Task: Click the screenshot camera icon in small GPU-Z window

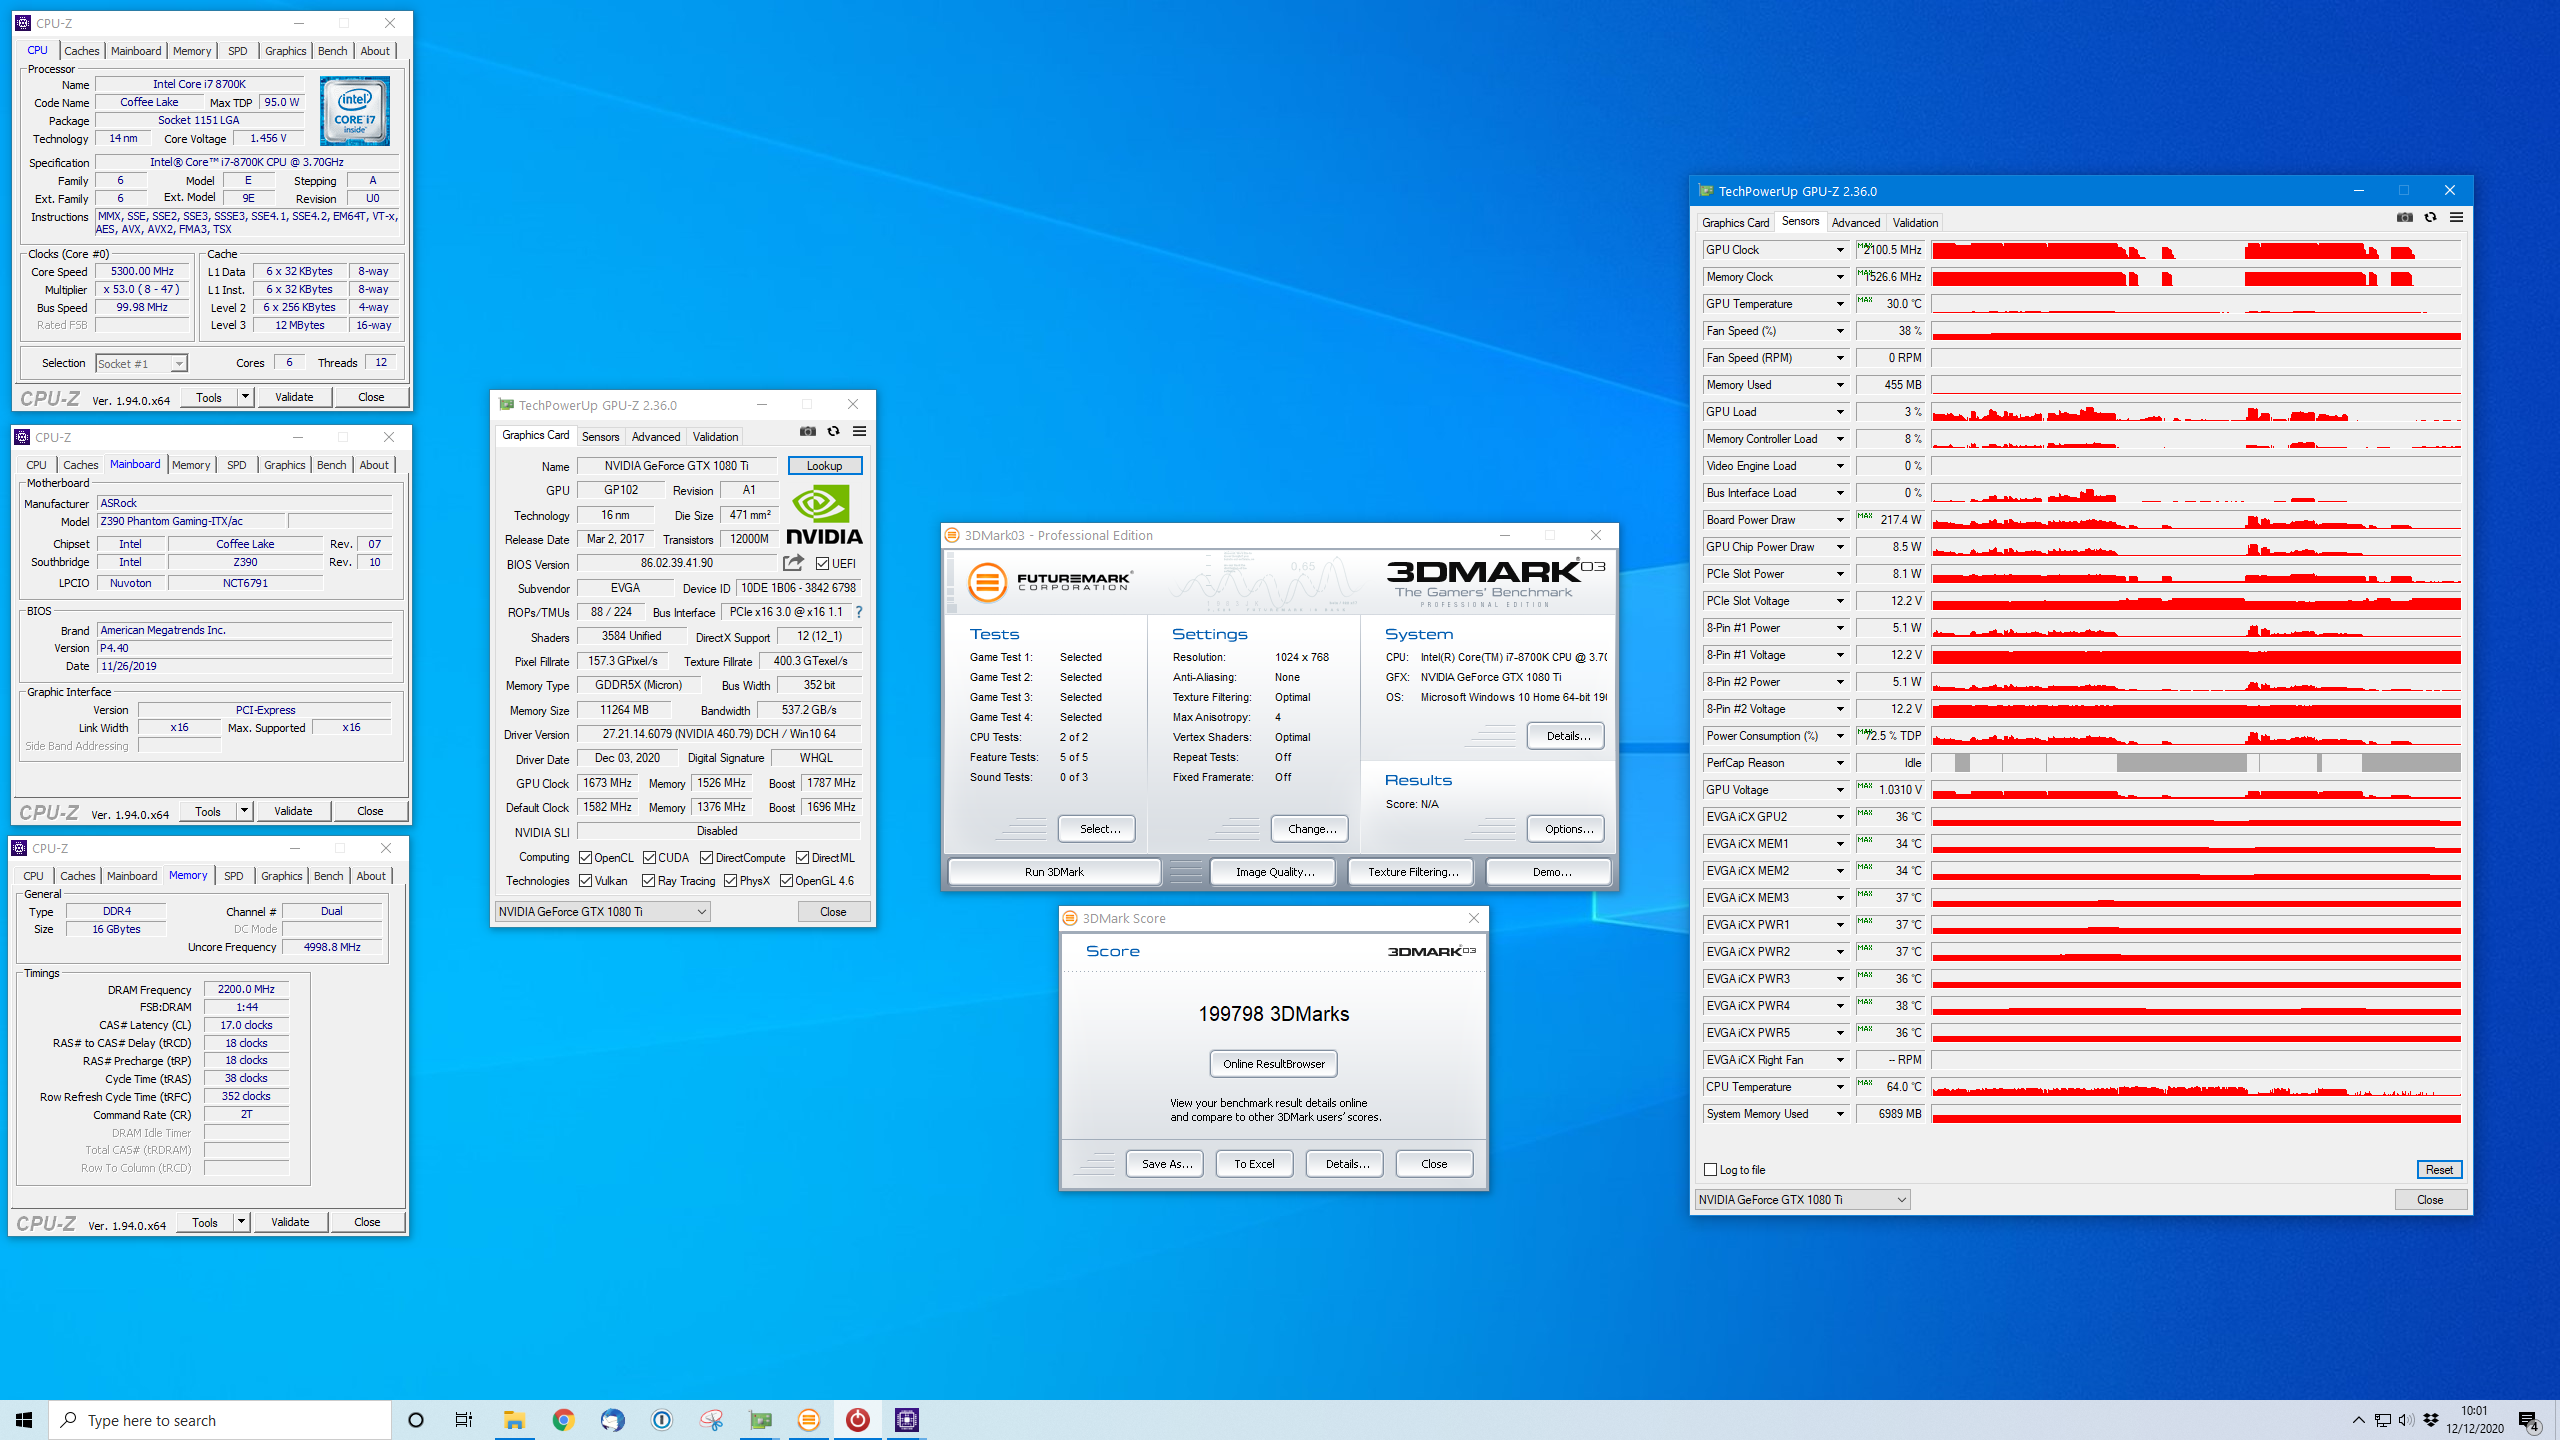Action: 807,432
